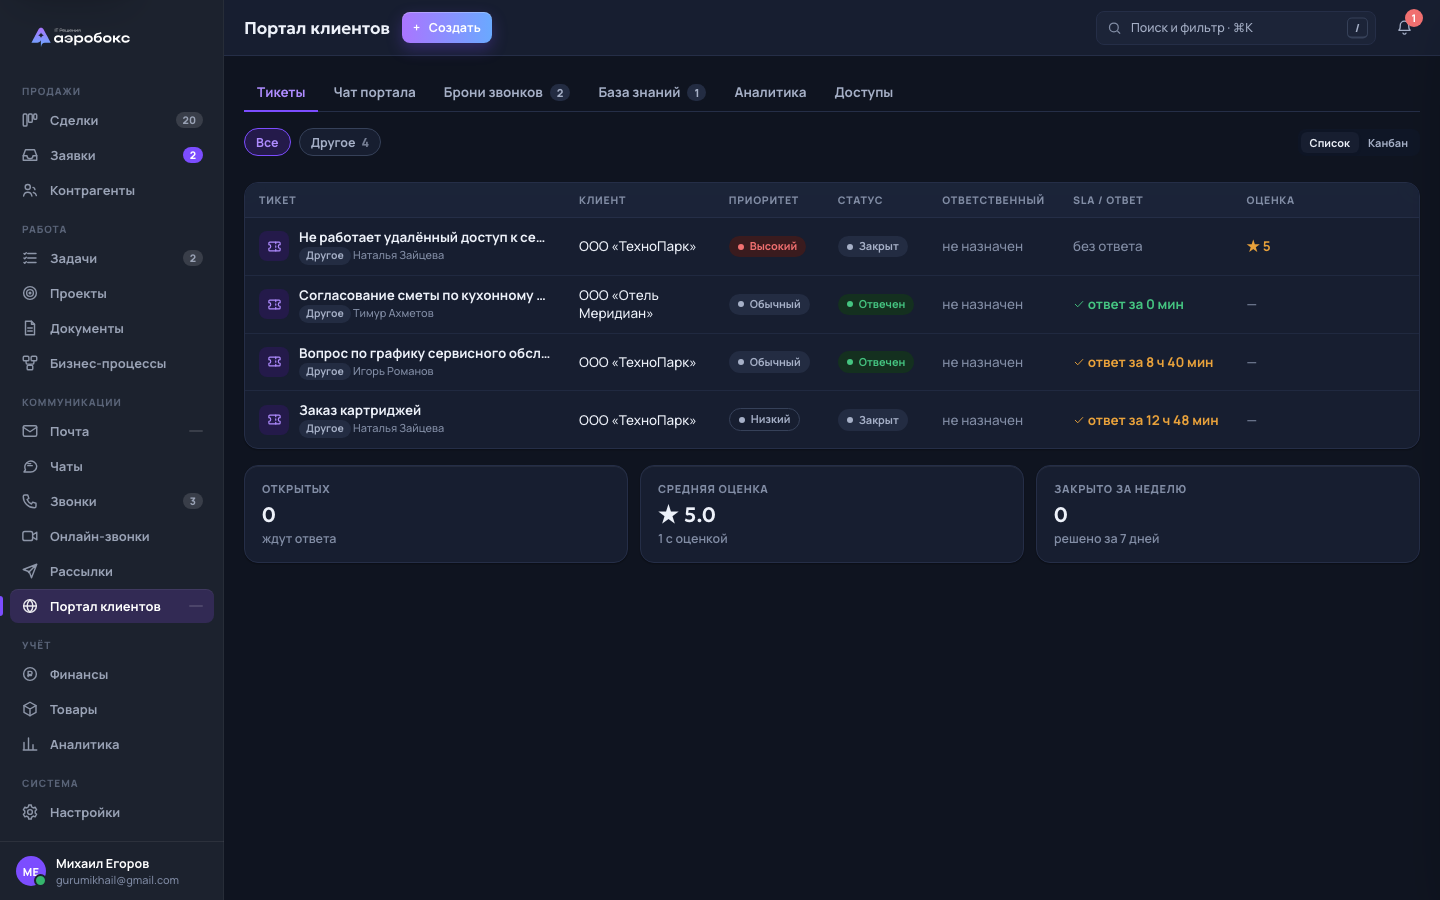Go to the Аэробокс logo home
The image size is (1440, 900).
tap(81, 37)
